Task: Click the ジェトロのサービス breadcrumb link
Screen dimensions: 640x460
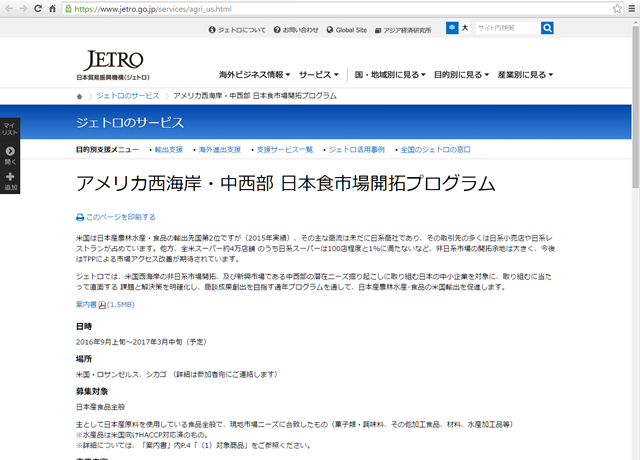Action: tap(127, 96)
